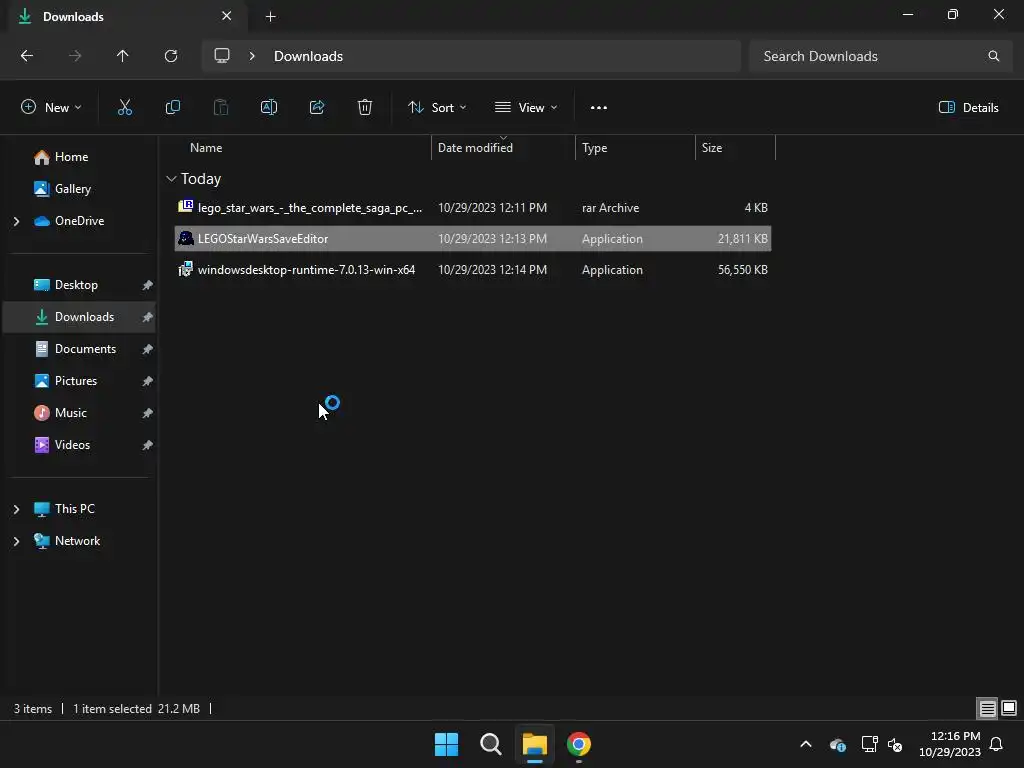
Task: Collapse the Today group
Action: coord(171,179)
